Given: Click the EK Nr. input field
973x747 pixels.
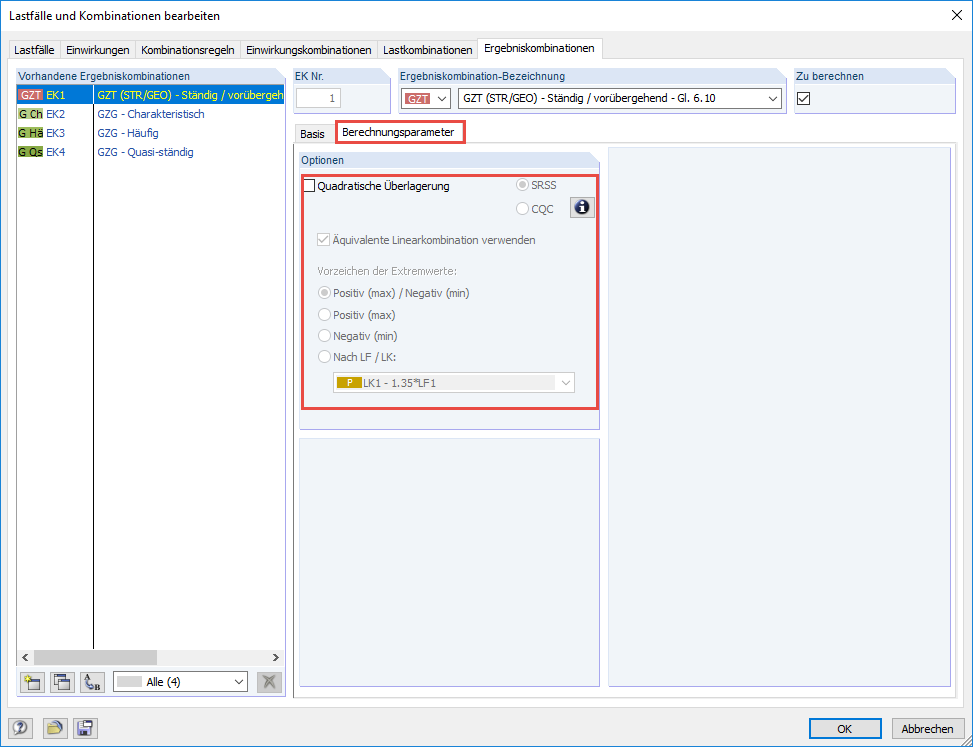Looking at the screenshot, I should (318, 99).
